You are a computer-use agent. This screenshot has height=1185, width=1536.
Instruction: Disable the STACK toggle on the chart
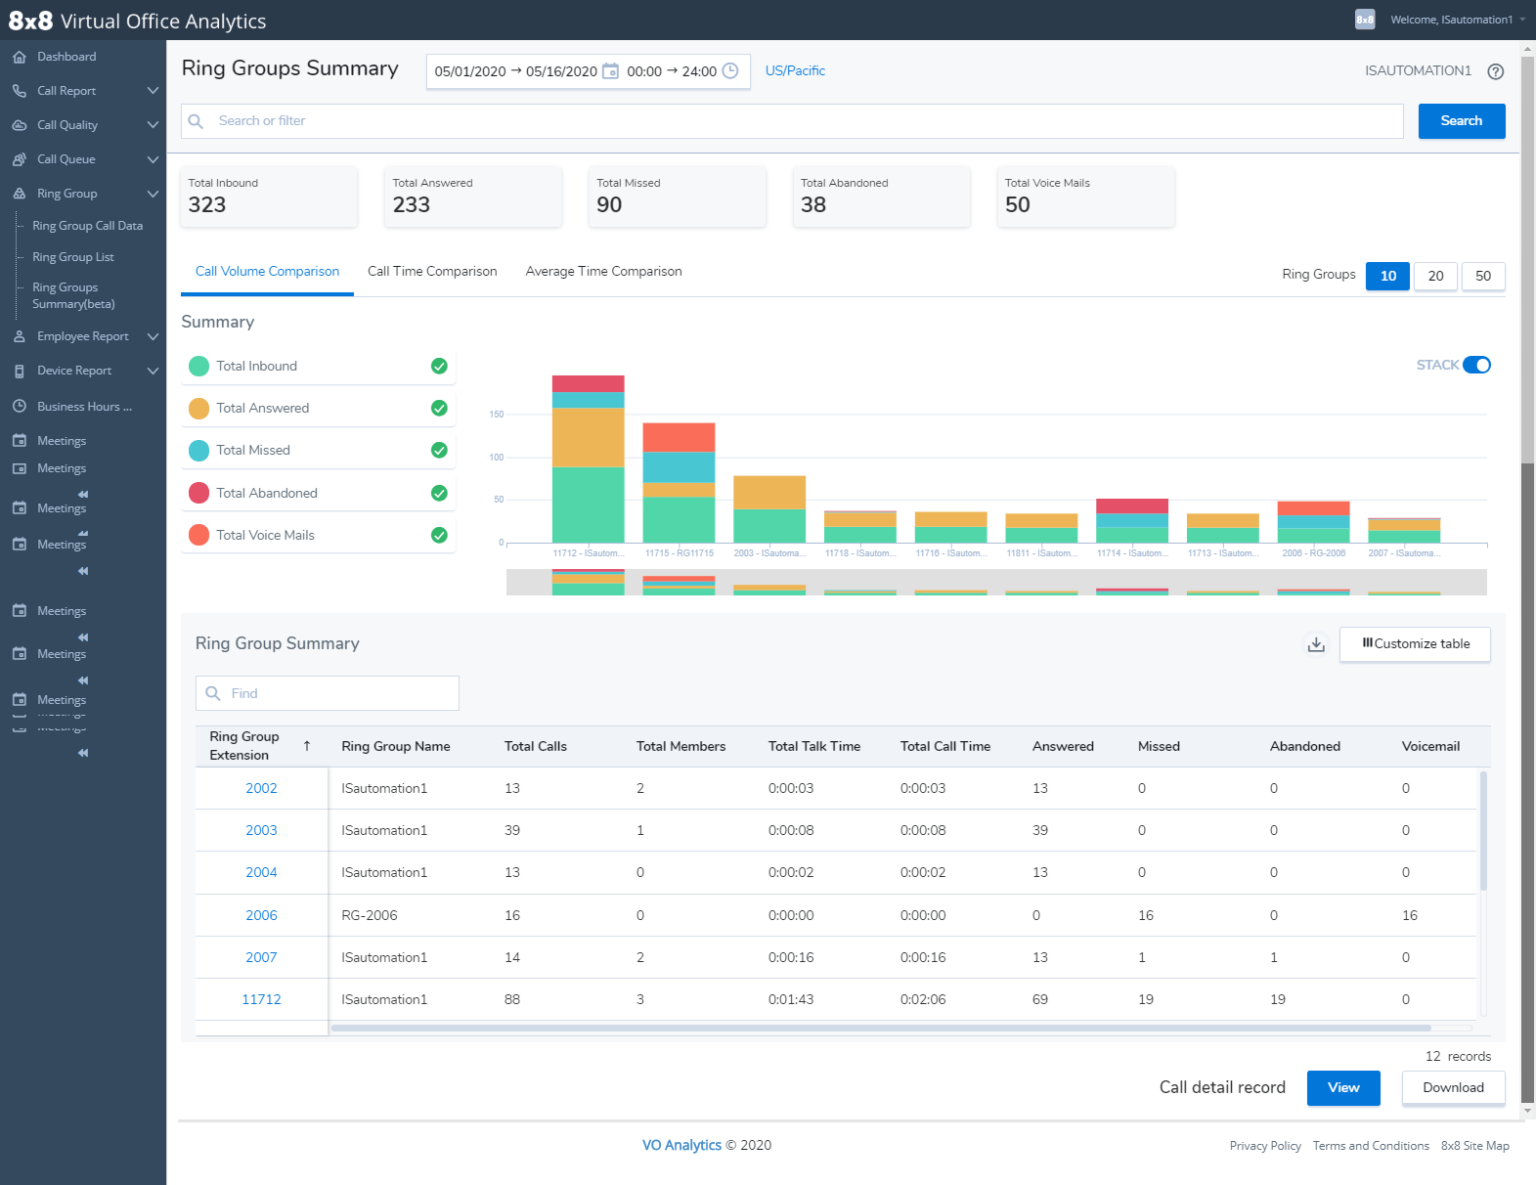click(x=1478, y=365)
